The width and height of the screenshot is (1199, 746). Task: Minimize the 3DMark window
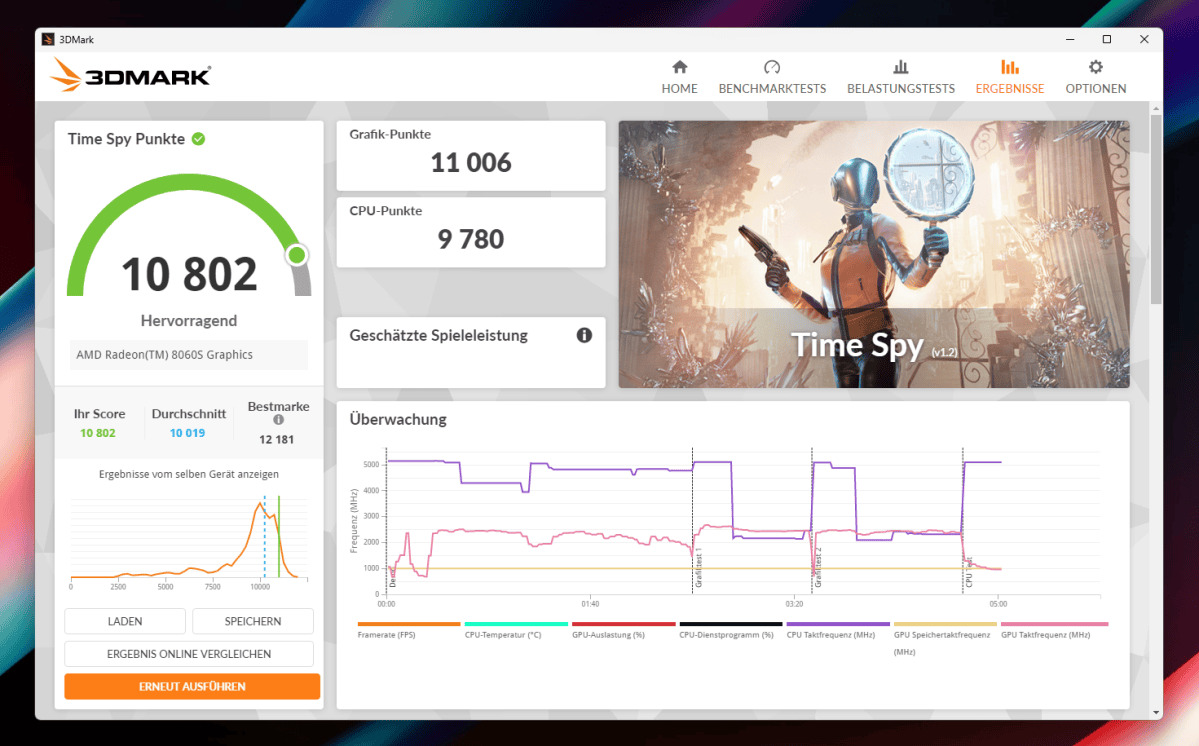click(1070, 39)
